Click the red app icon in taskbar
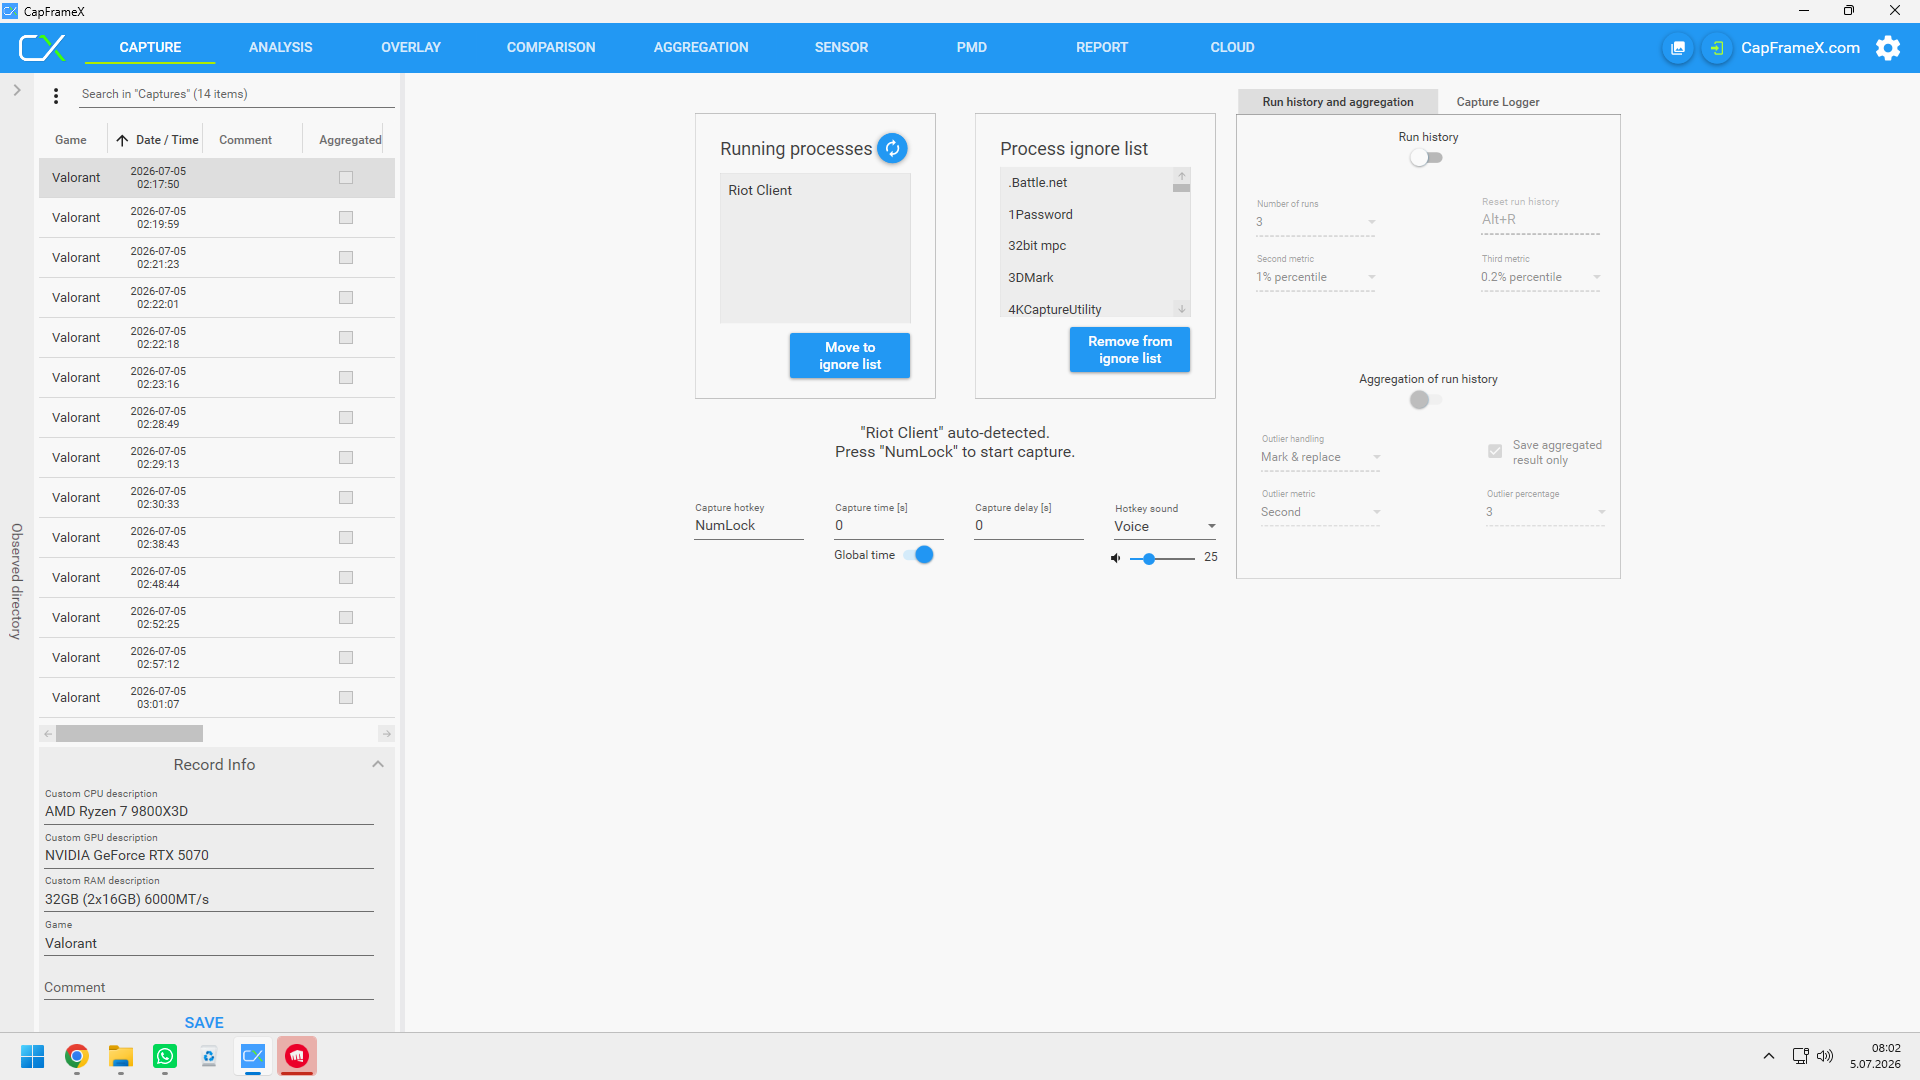The height and width of the screenshot is (1080, 1920). (297, 1056)
